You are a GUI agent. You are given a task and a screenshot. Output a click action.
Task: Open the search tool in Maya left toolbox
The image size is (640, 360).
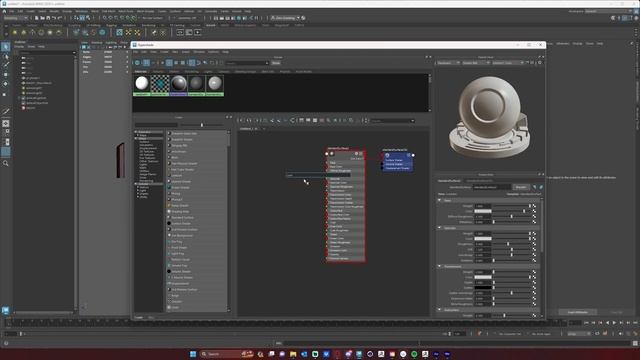(5, 163)
